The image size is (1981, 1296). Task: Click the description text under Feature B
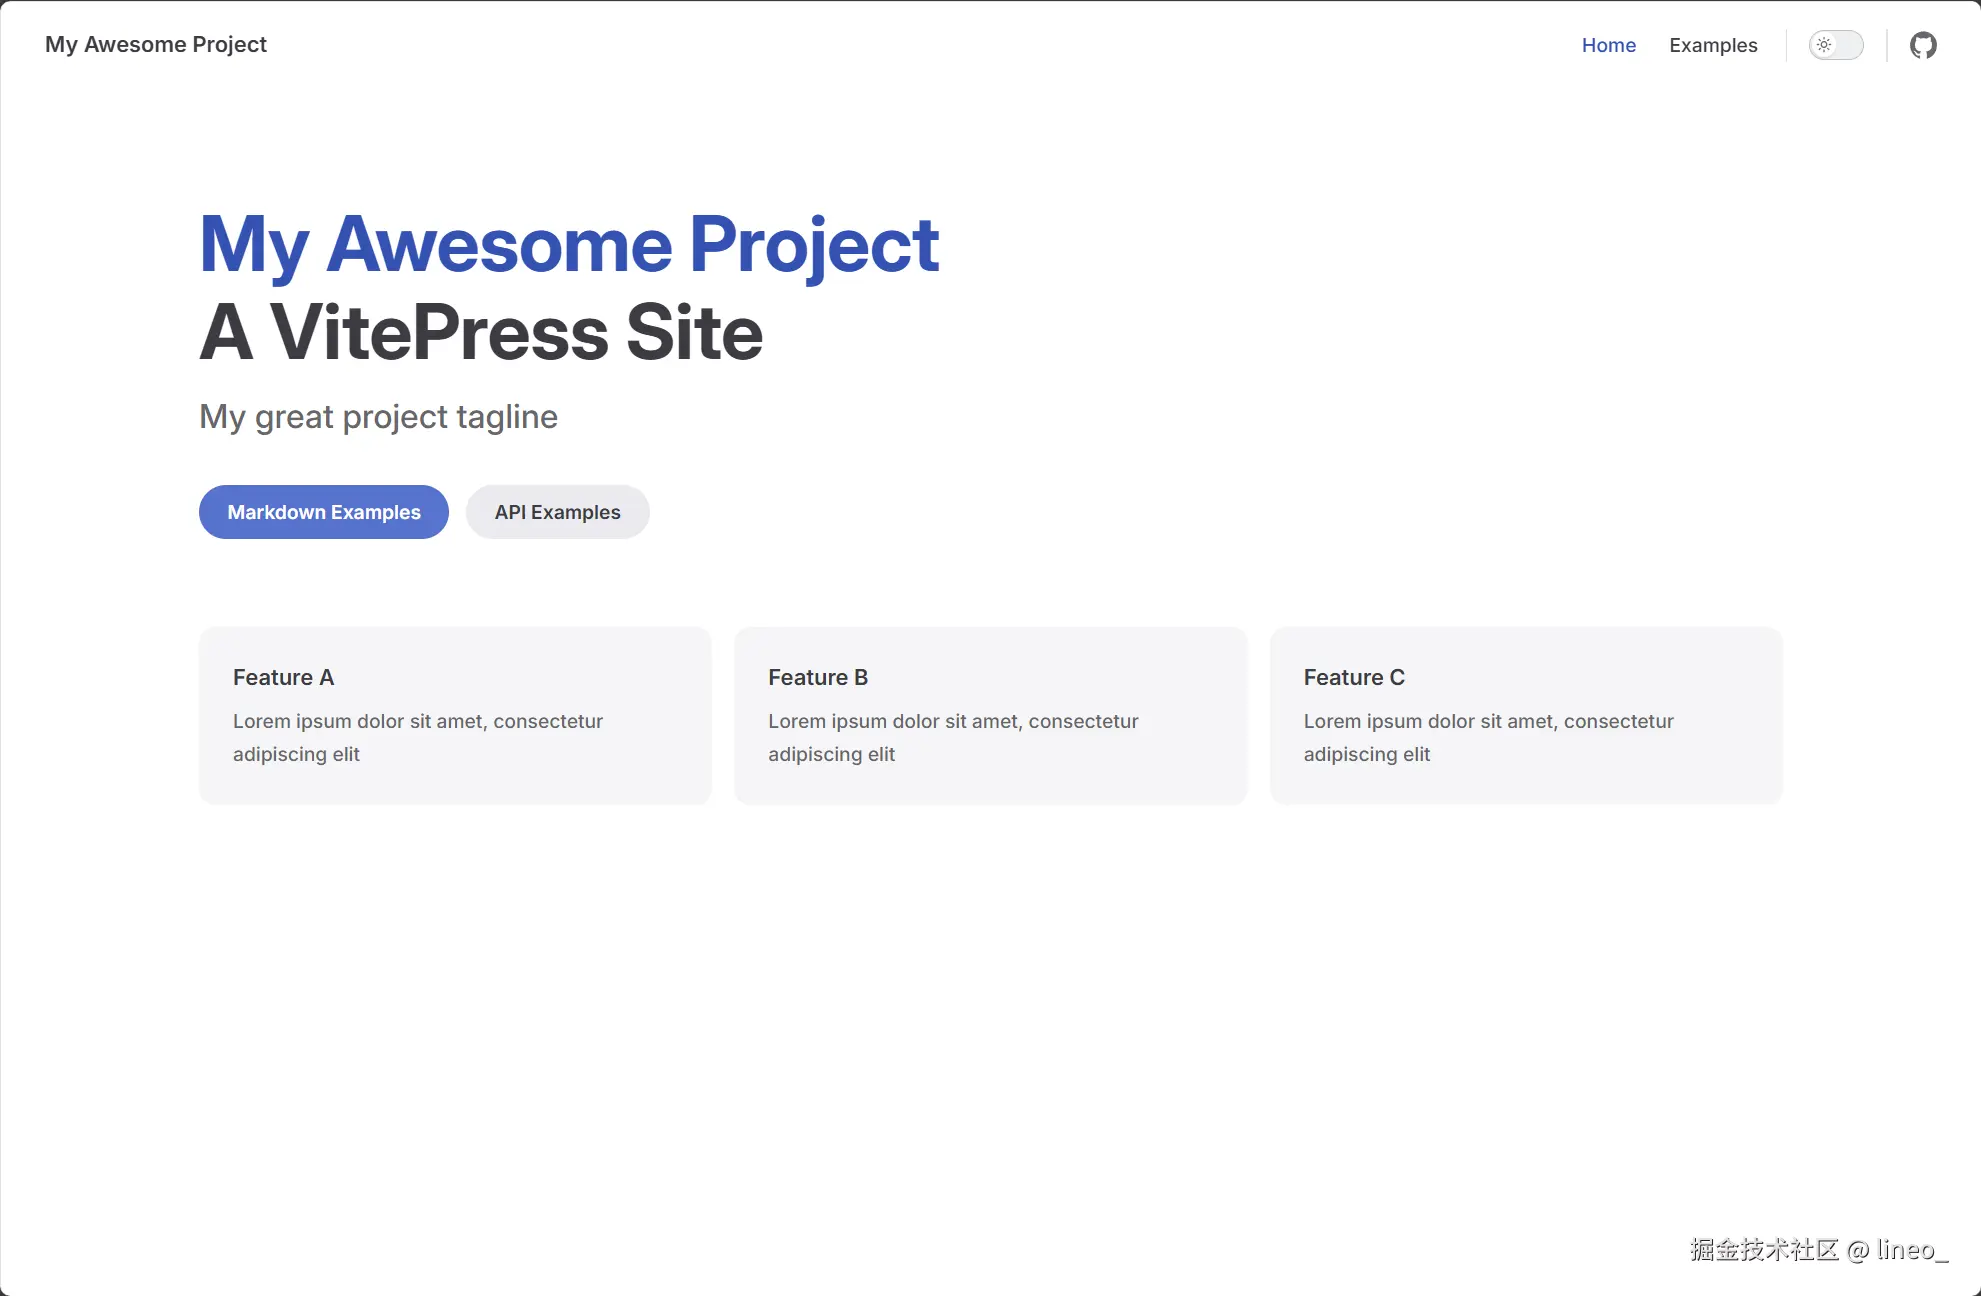tap(952, 737)
